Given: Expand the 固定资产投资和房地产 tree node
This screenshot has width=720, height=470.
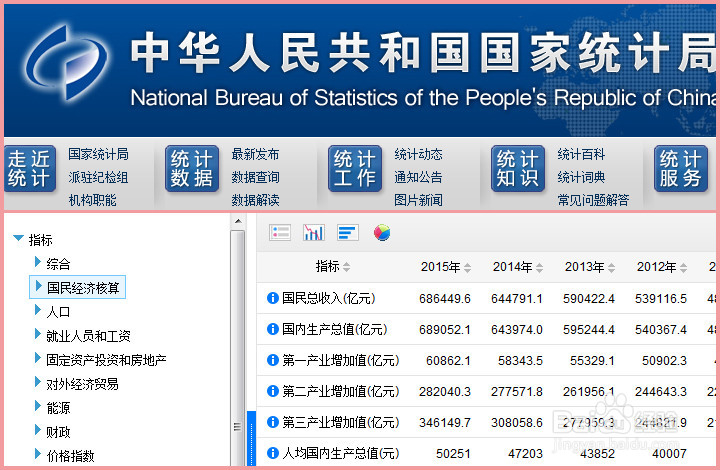Looking at the screenshot, I should [38, 358].
